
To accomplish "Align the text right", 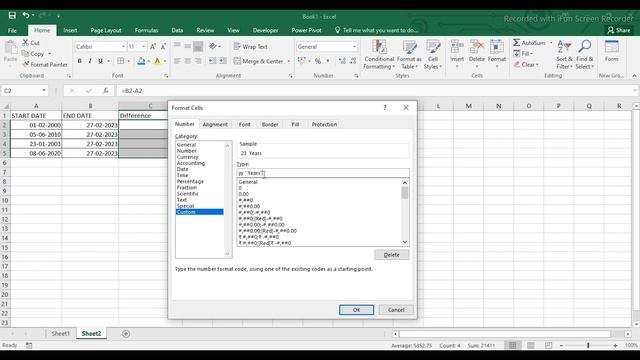I will [198, 61].
